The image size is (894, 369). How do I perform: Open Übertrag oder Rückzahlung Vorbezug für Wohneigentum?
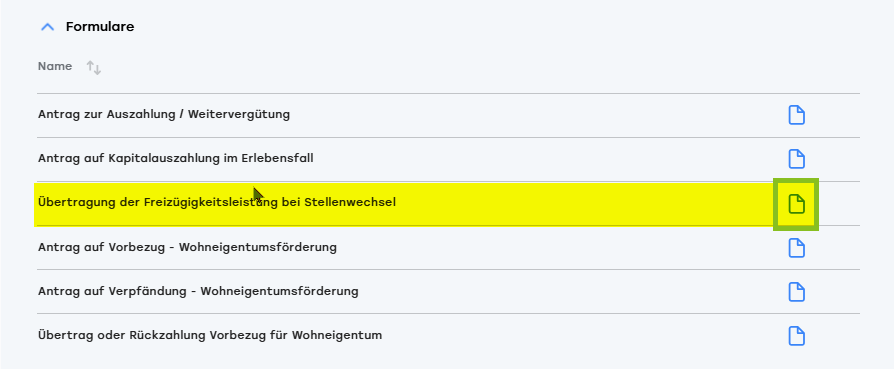click(210, 335)
